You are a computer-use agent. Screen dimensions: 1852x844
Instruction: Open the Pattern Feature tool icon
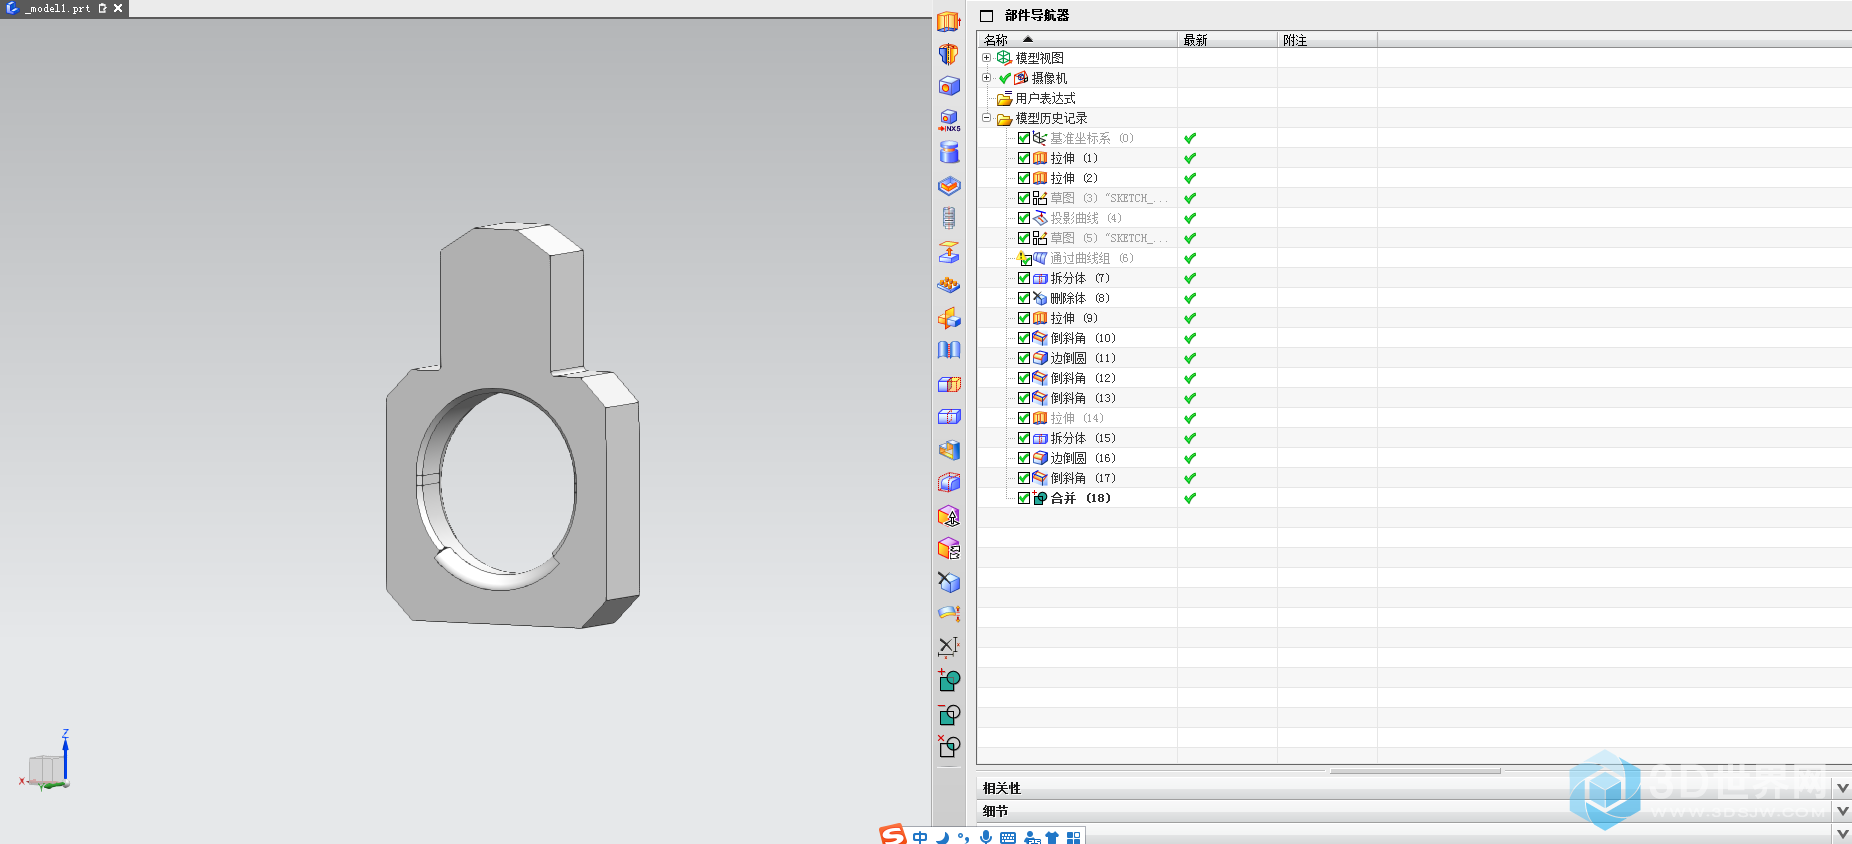pyautogui.click(x=949, y=285)
